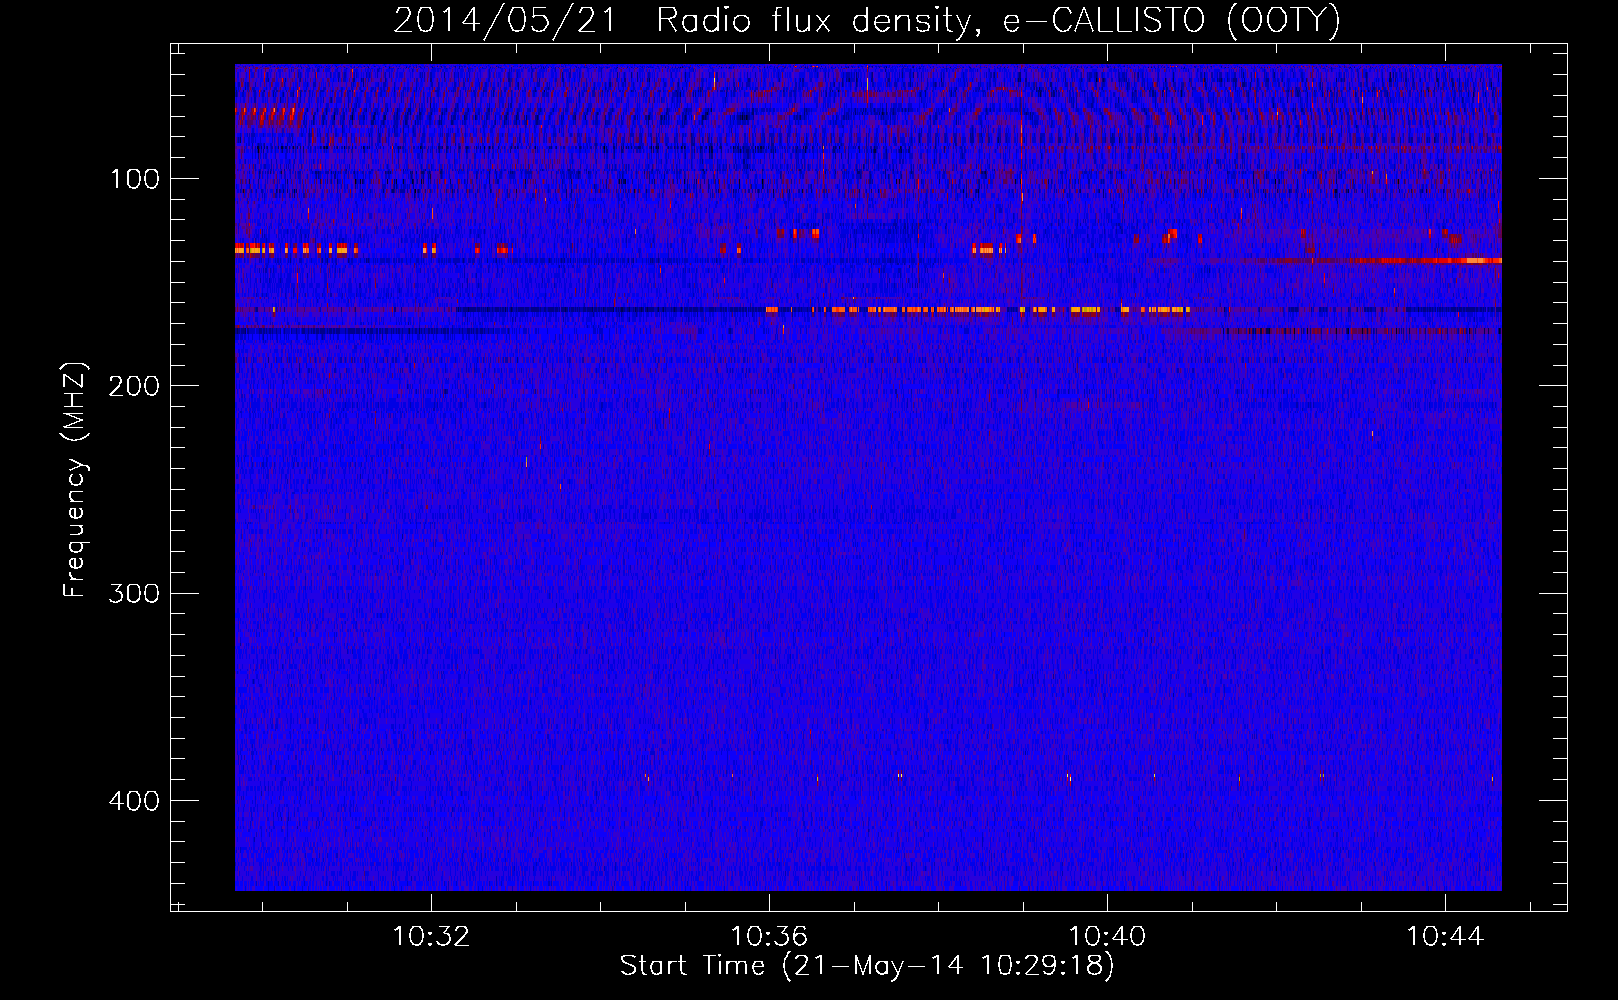Viewport: 1618px width, 1000px height.
Task: Click the 300 frequency tick label
Action: pyautogui.click(x=134, y=594)
